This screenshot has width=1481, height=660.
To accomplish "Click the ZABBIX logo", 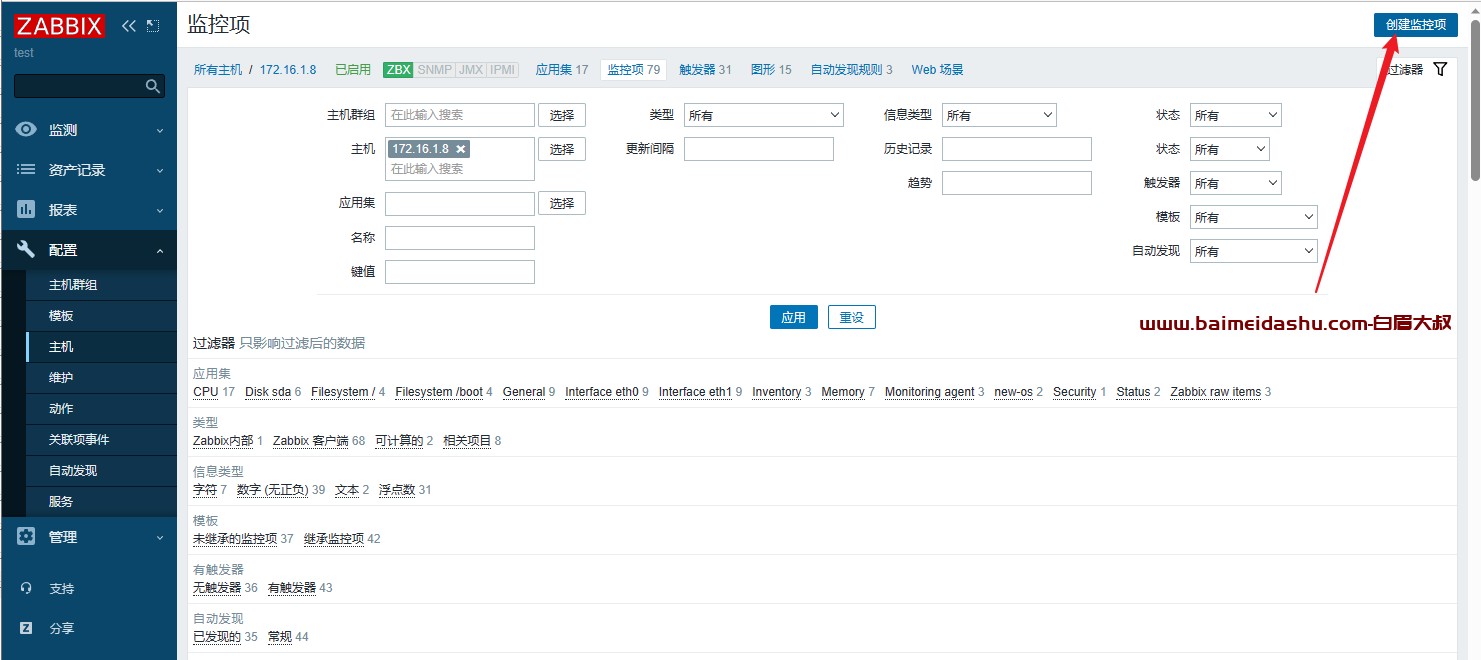I will (60, 26).
